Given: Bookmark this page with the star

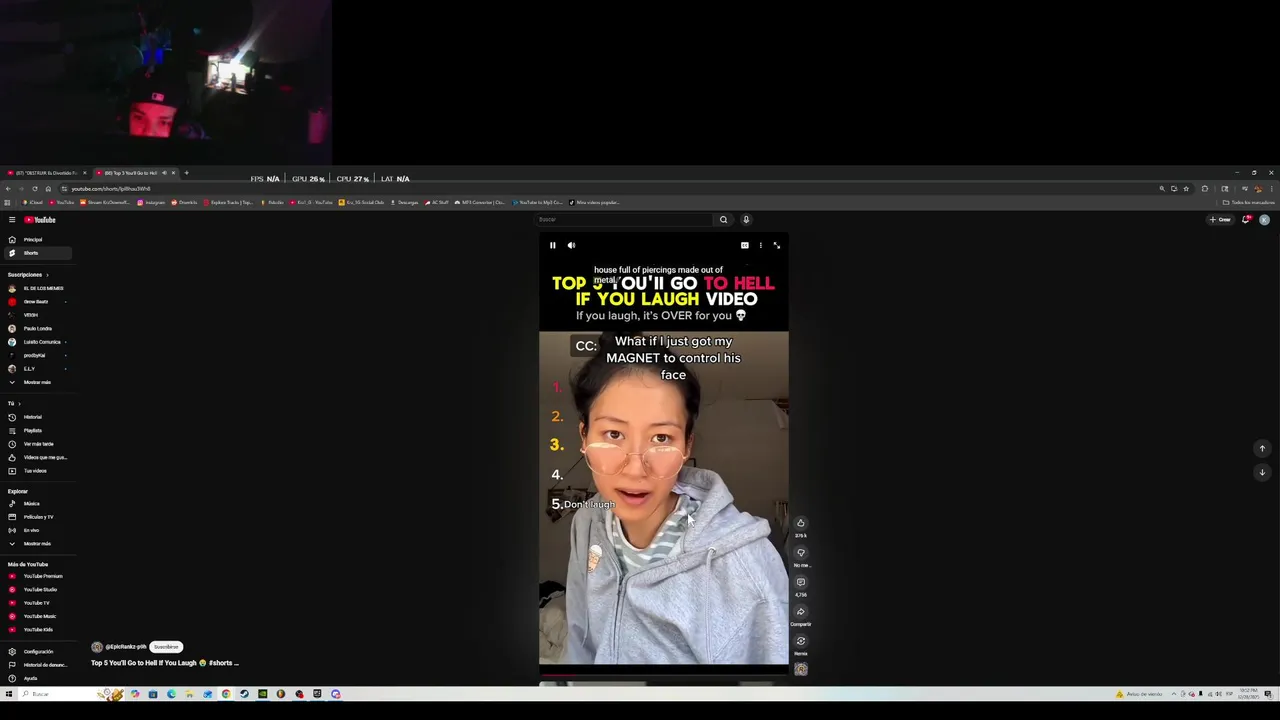Looking at the screenshot, I should pos(1186,189).
